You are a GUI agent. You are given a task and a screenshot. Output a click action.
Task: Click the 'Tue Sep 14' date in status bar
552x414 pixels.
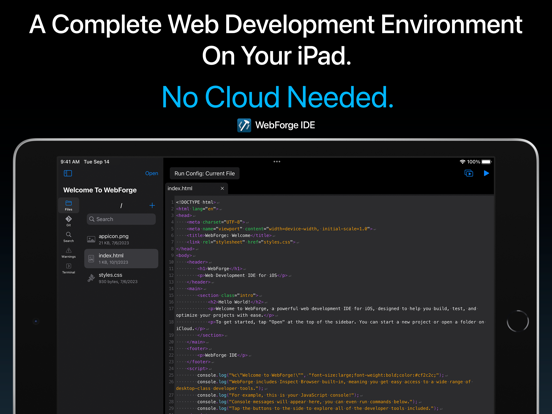click(96, 162)
